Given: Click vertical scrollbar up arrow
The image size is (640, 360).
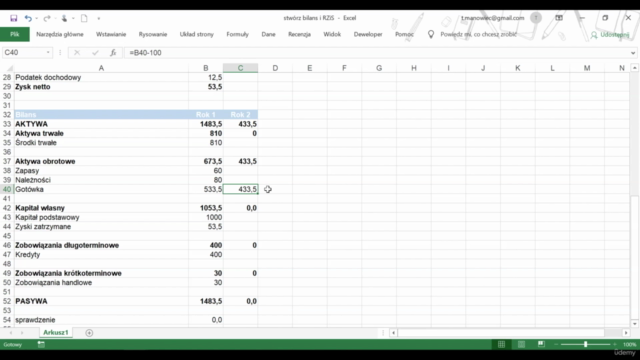Looking at the screenshot, I should coord(634,68).
